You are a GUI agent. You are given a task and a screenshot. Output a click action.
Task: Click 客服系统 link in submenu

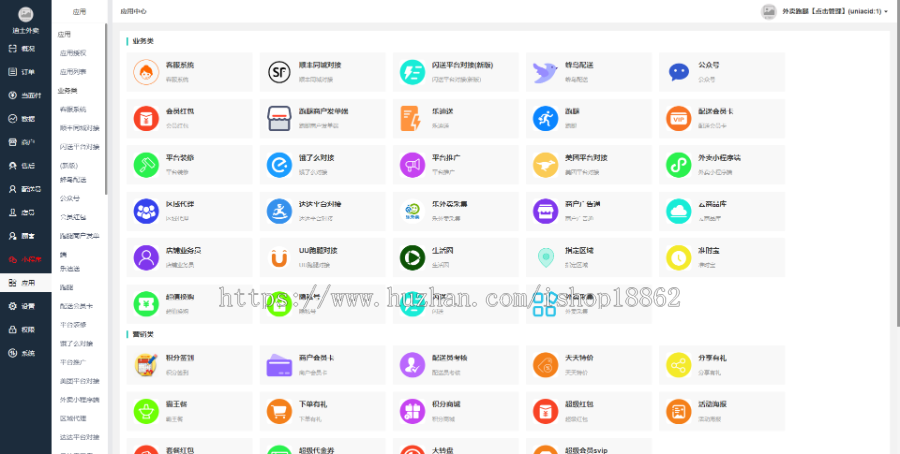(x=73, y=109)
